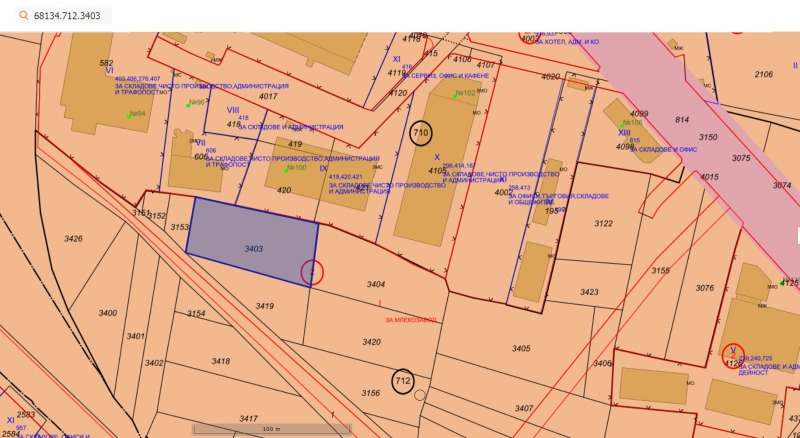This screenshot has width=800, height=438.
Task: Click the circled quarter number 712
Action: pyautogui.click(x=403, y=381)
